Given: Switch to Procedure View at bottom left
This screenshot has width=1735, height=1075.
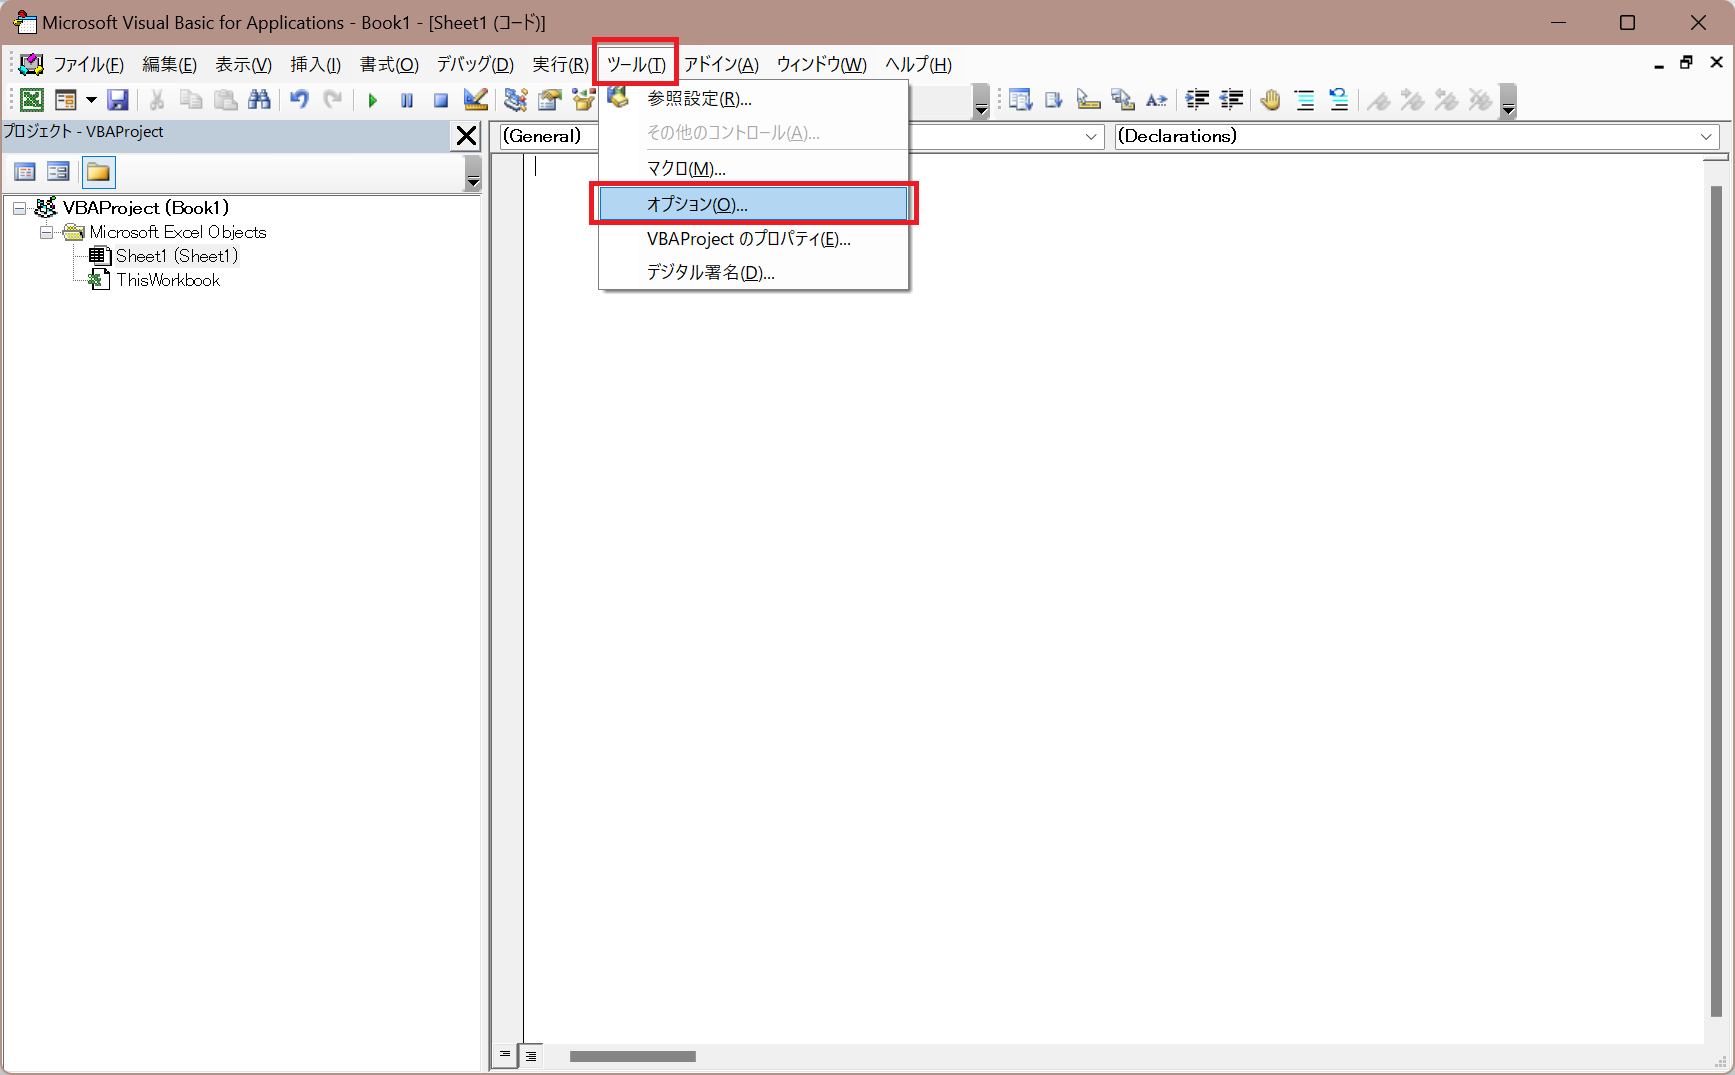Looking at the screenshot, I should (504, 1055).
